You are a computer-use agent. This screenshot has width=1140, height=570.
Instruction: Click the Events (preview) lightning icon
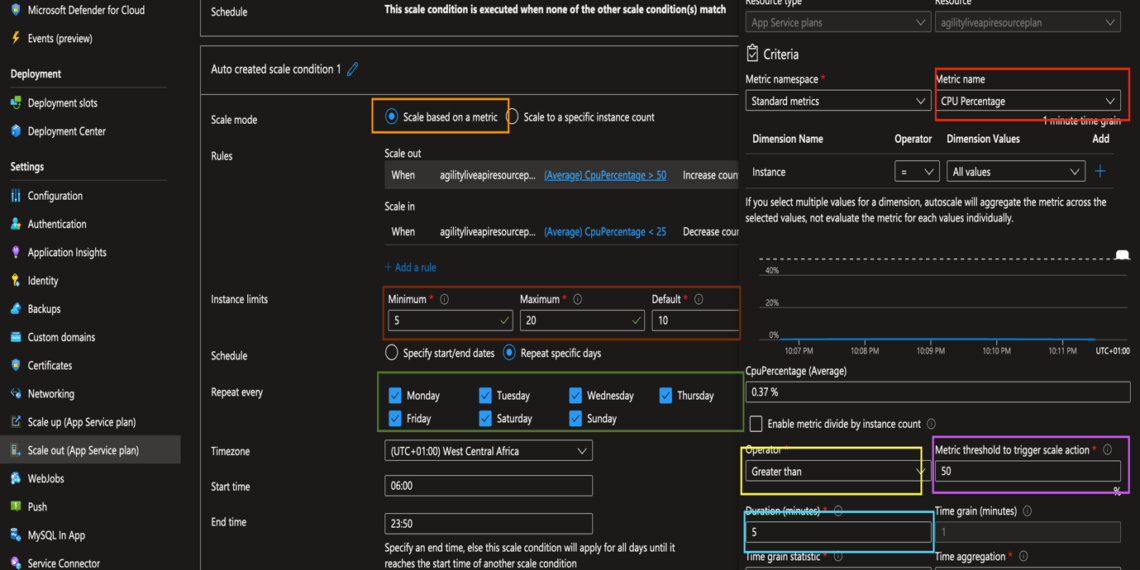15,38
